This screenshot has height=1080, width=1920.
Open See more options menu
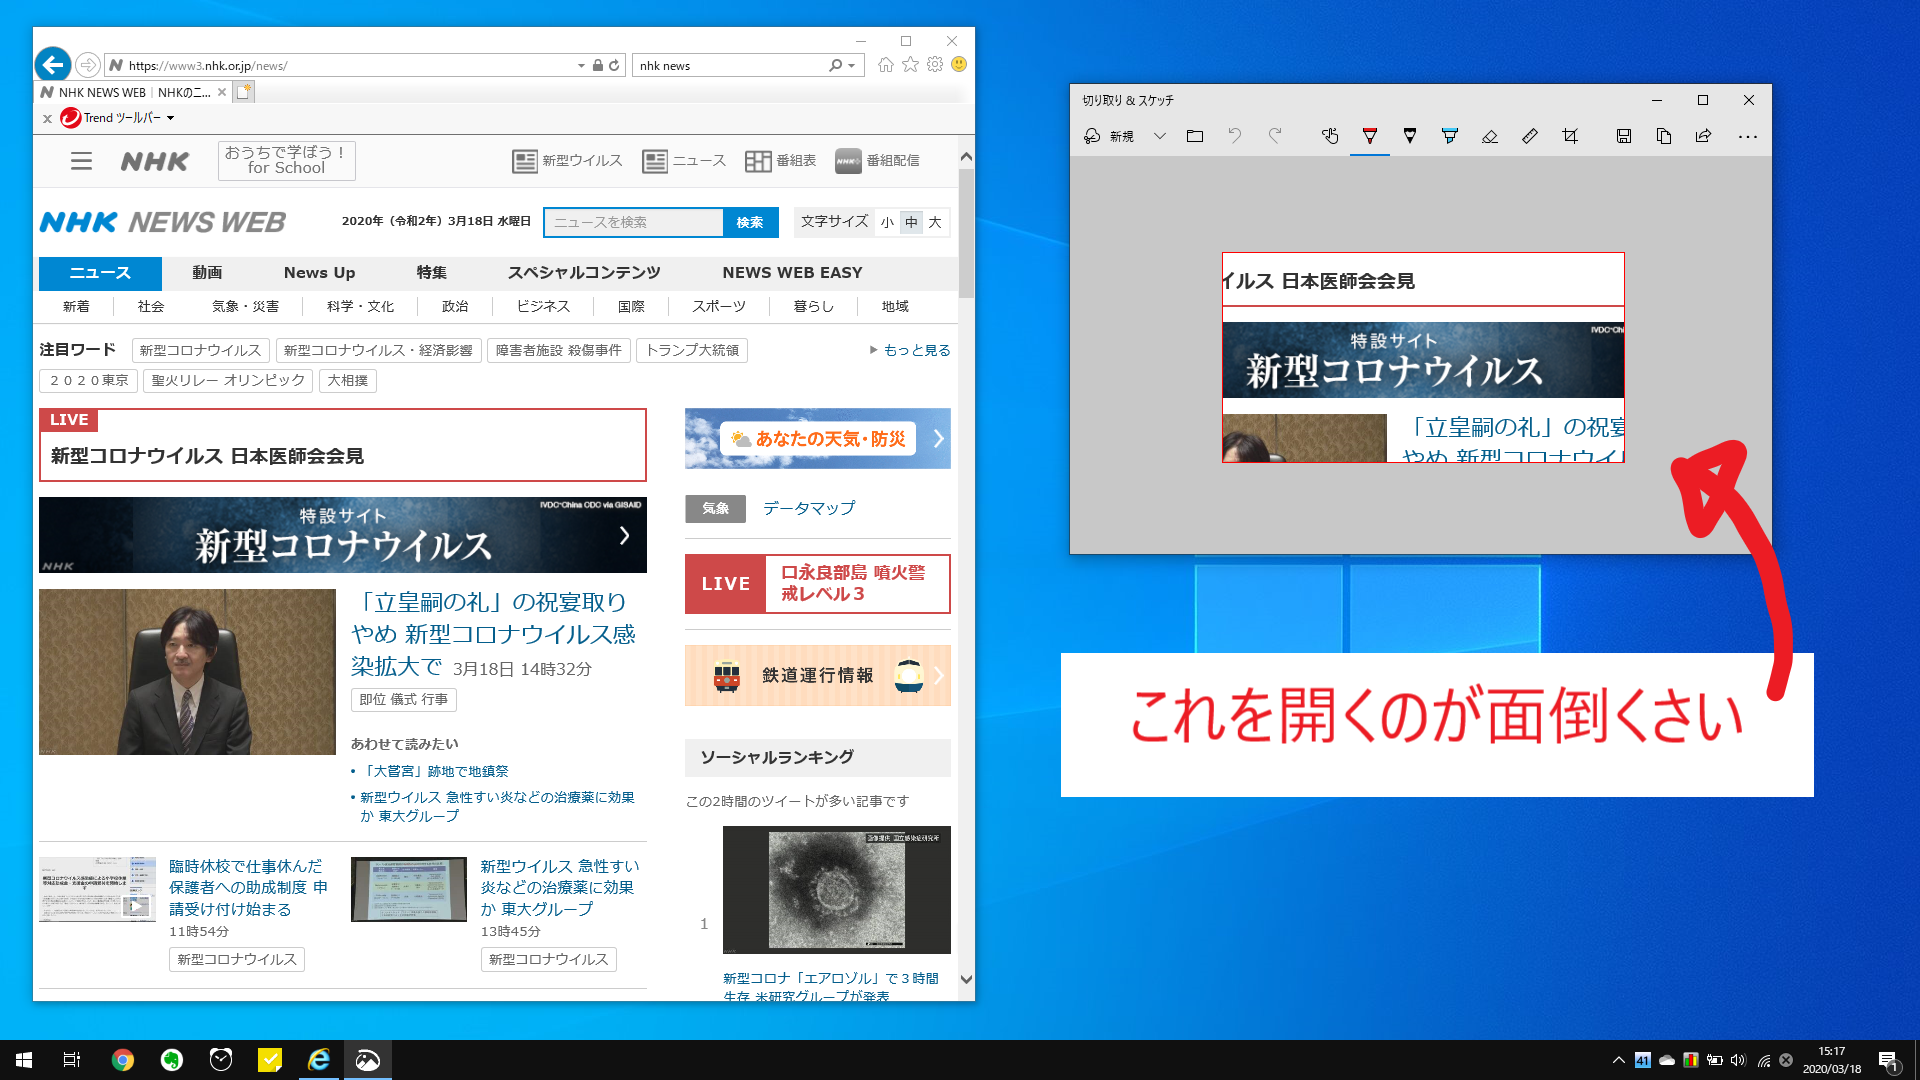1747,136
